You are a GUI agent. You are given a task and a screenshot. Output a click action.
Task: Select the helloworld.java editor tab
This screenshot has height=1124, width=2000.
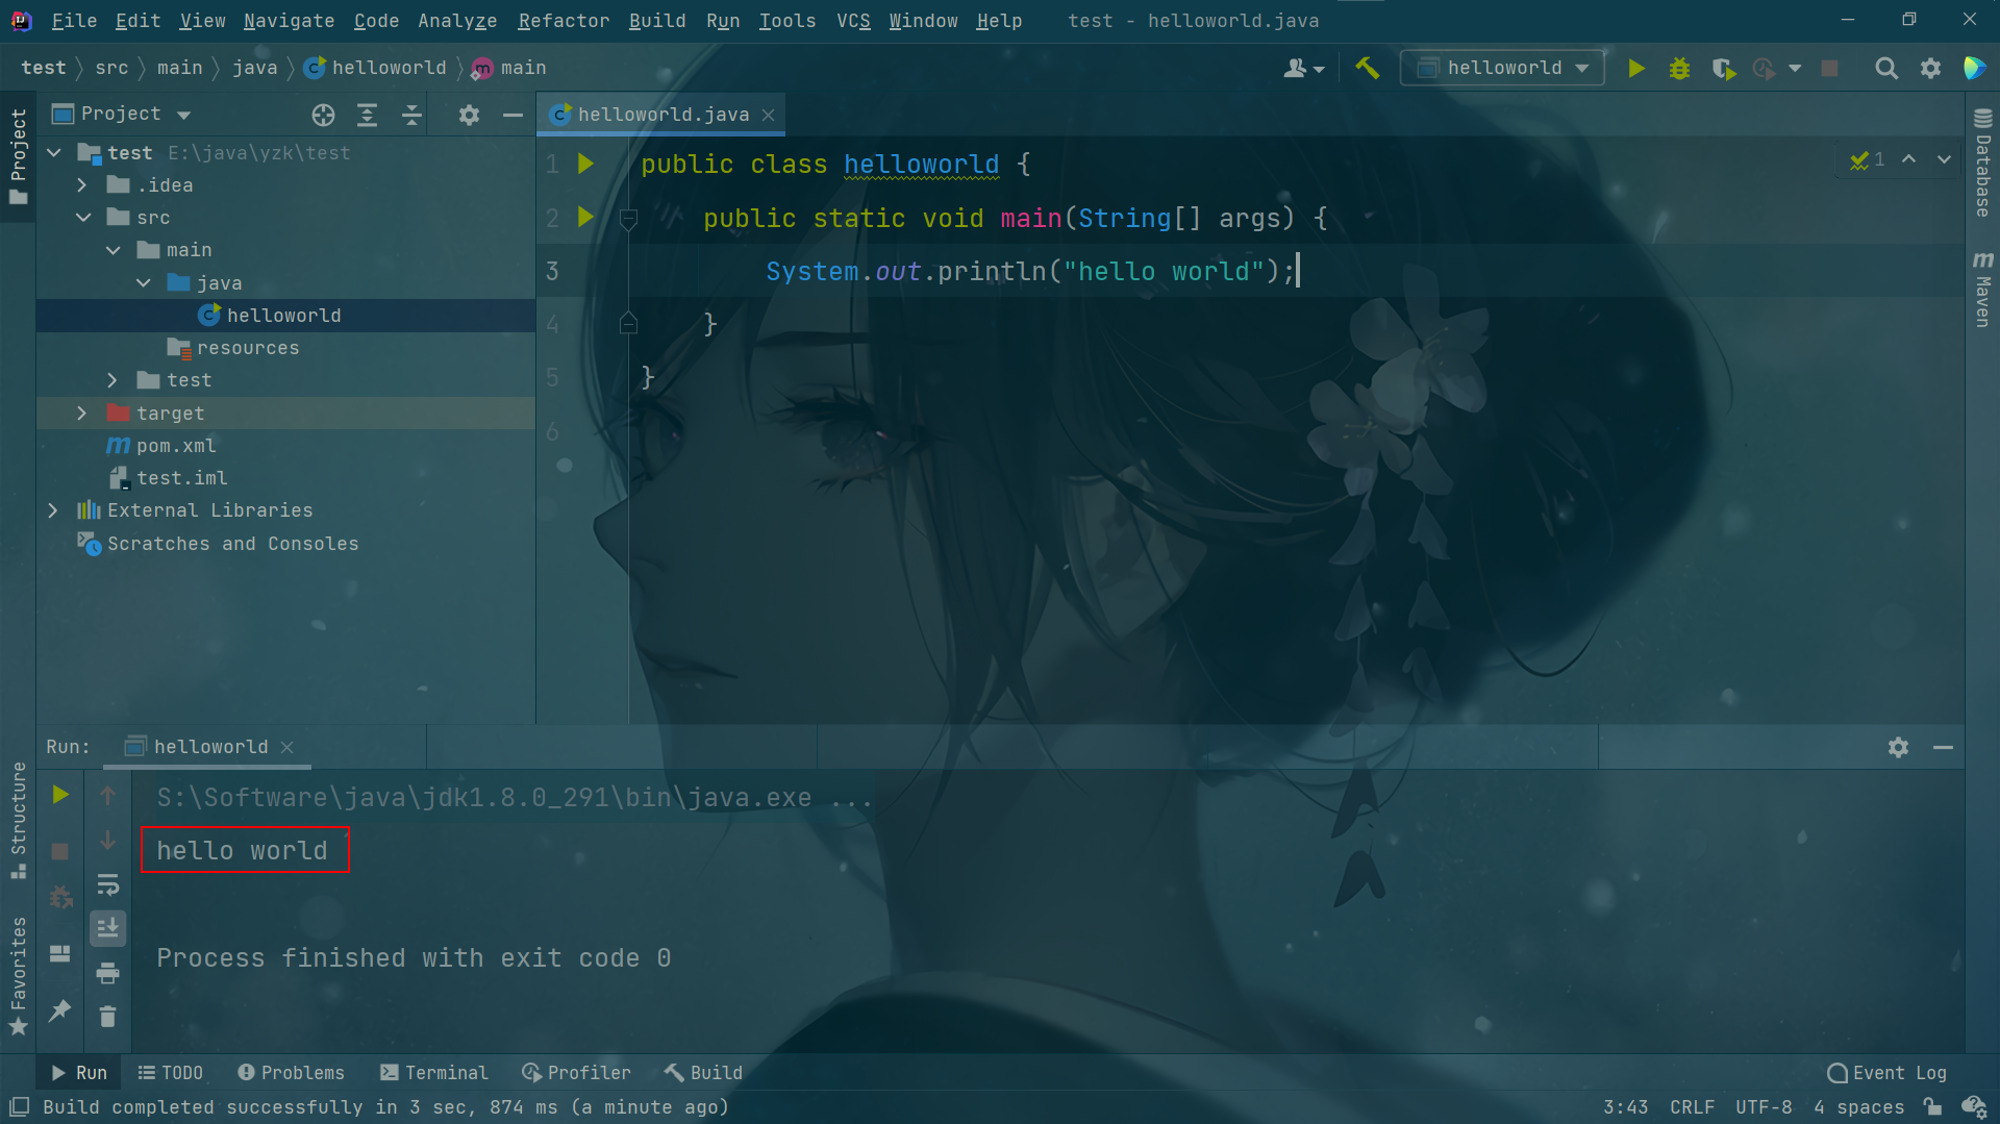[662, 115]
